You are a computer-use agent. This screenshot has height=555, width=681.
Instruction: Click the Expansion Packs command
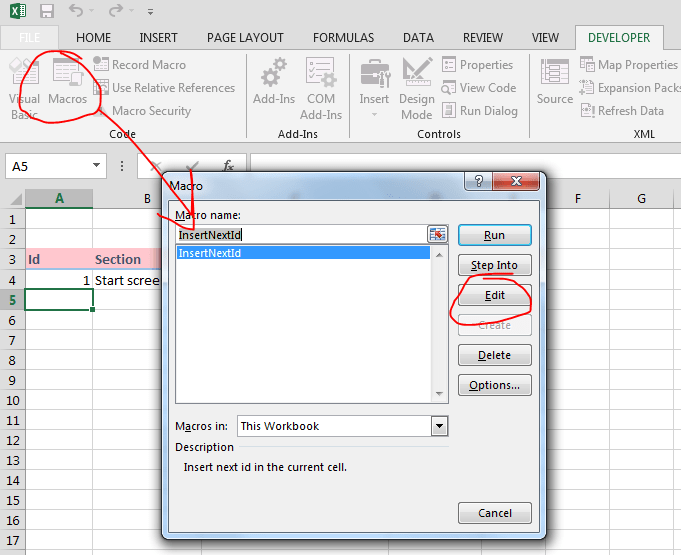click(630, 87)
